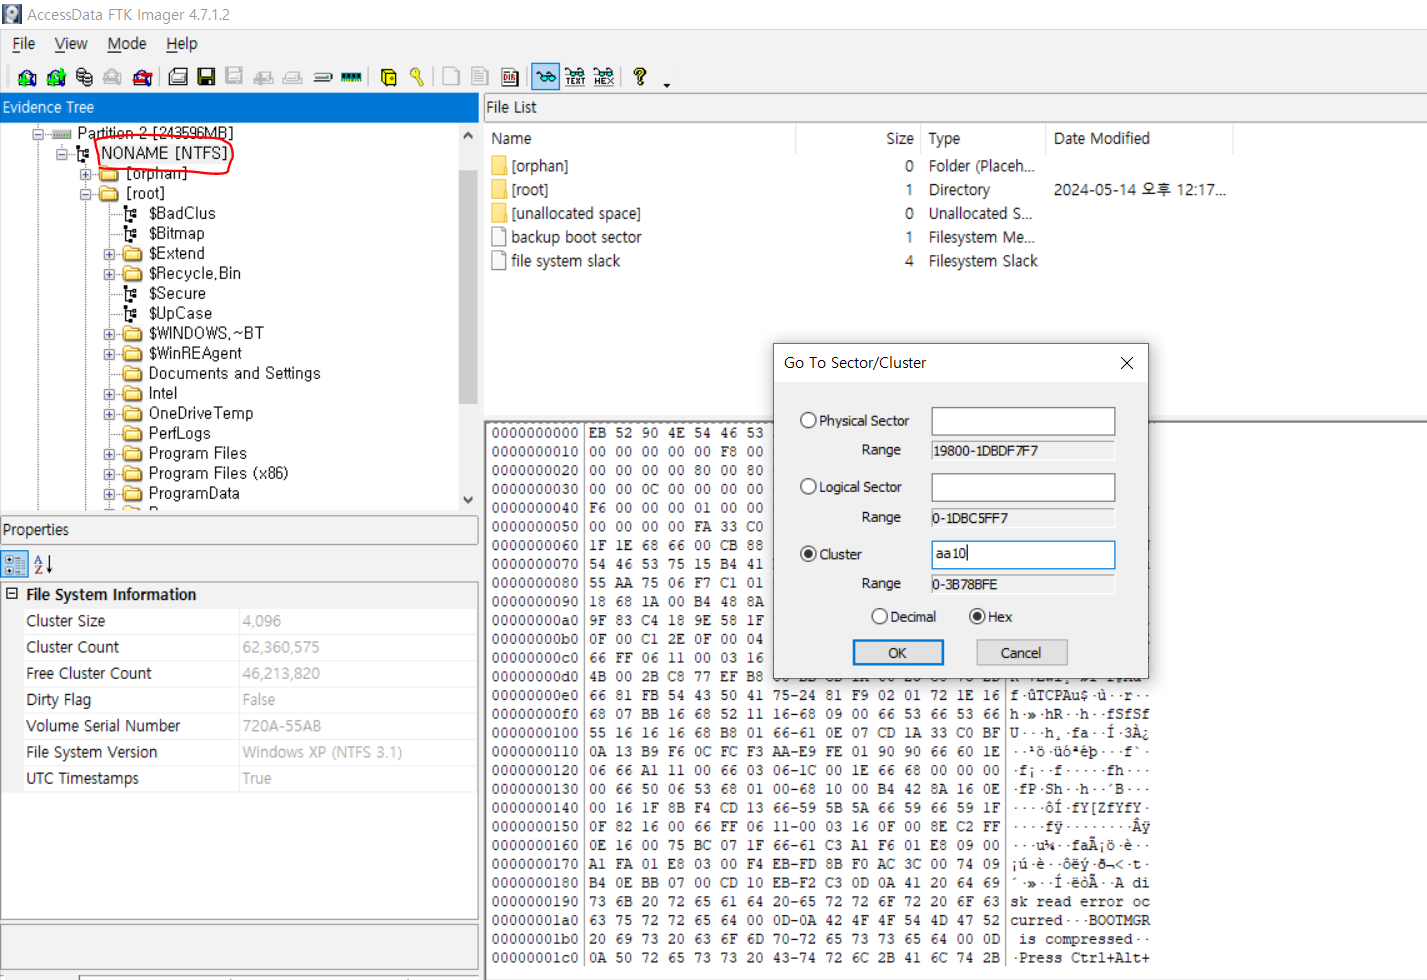Click the Capture Memory chip icon

pos(351,77)
